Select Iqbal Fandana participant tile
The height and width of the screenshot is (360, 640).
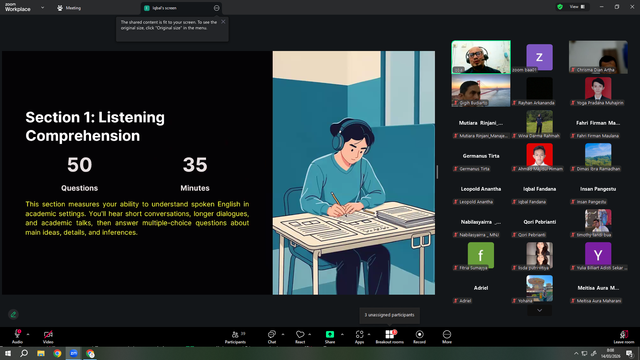tap(539, 189)
